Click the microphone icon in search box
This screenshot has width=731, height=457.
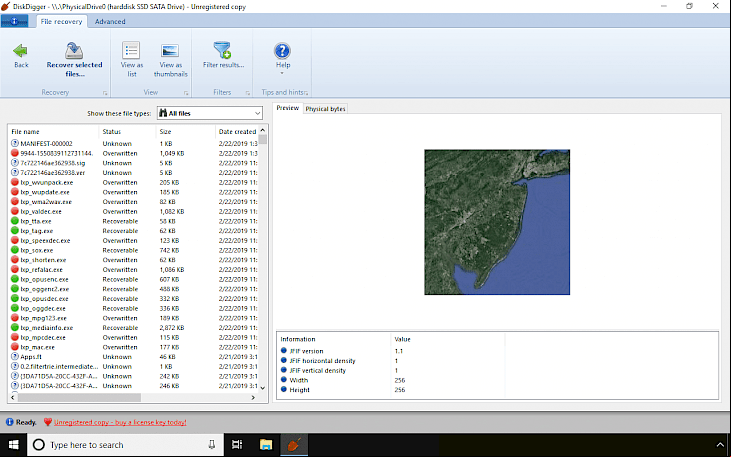click(x=211, y=444)
